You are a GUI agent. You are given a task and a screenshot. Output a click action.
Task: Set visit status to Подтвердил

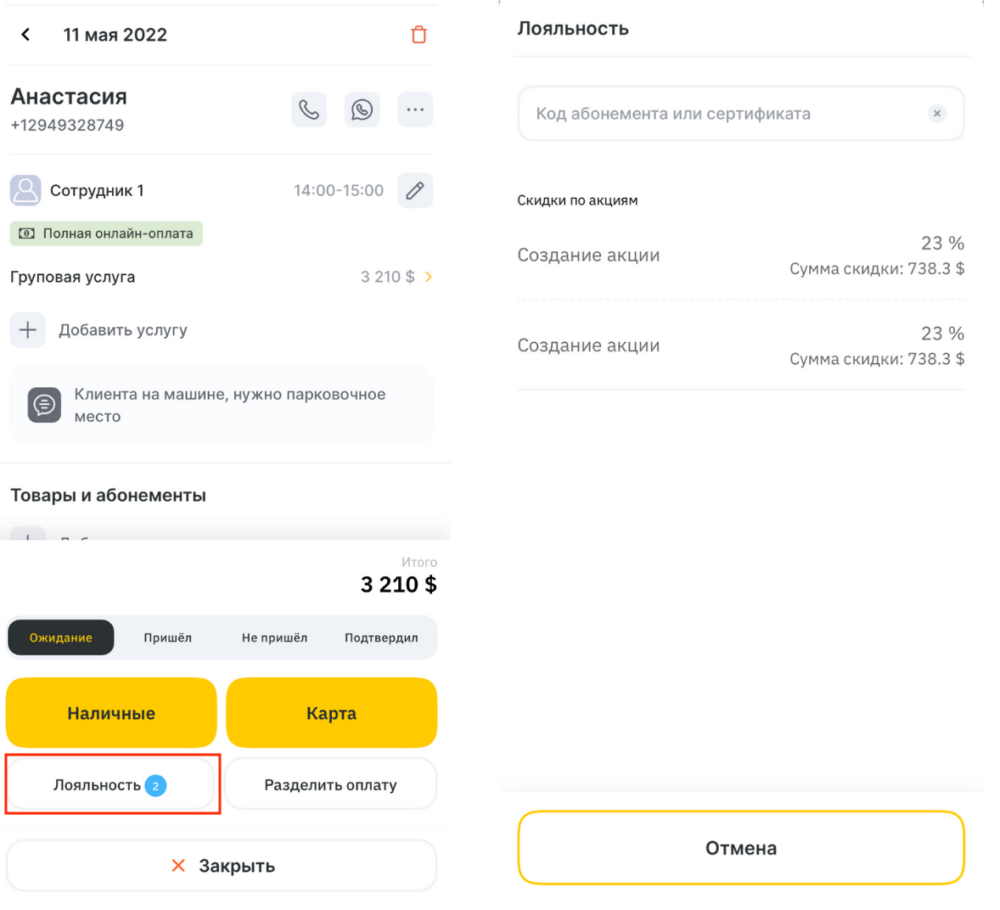[x=381, y=638]
